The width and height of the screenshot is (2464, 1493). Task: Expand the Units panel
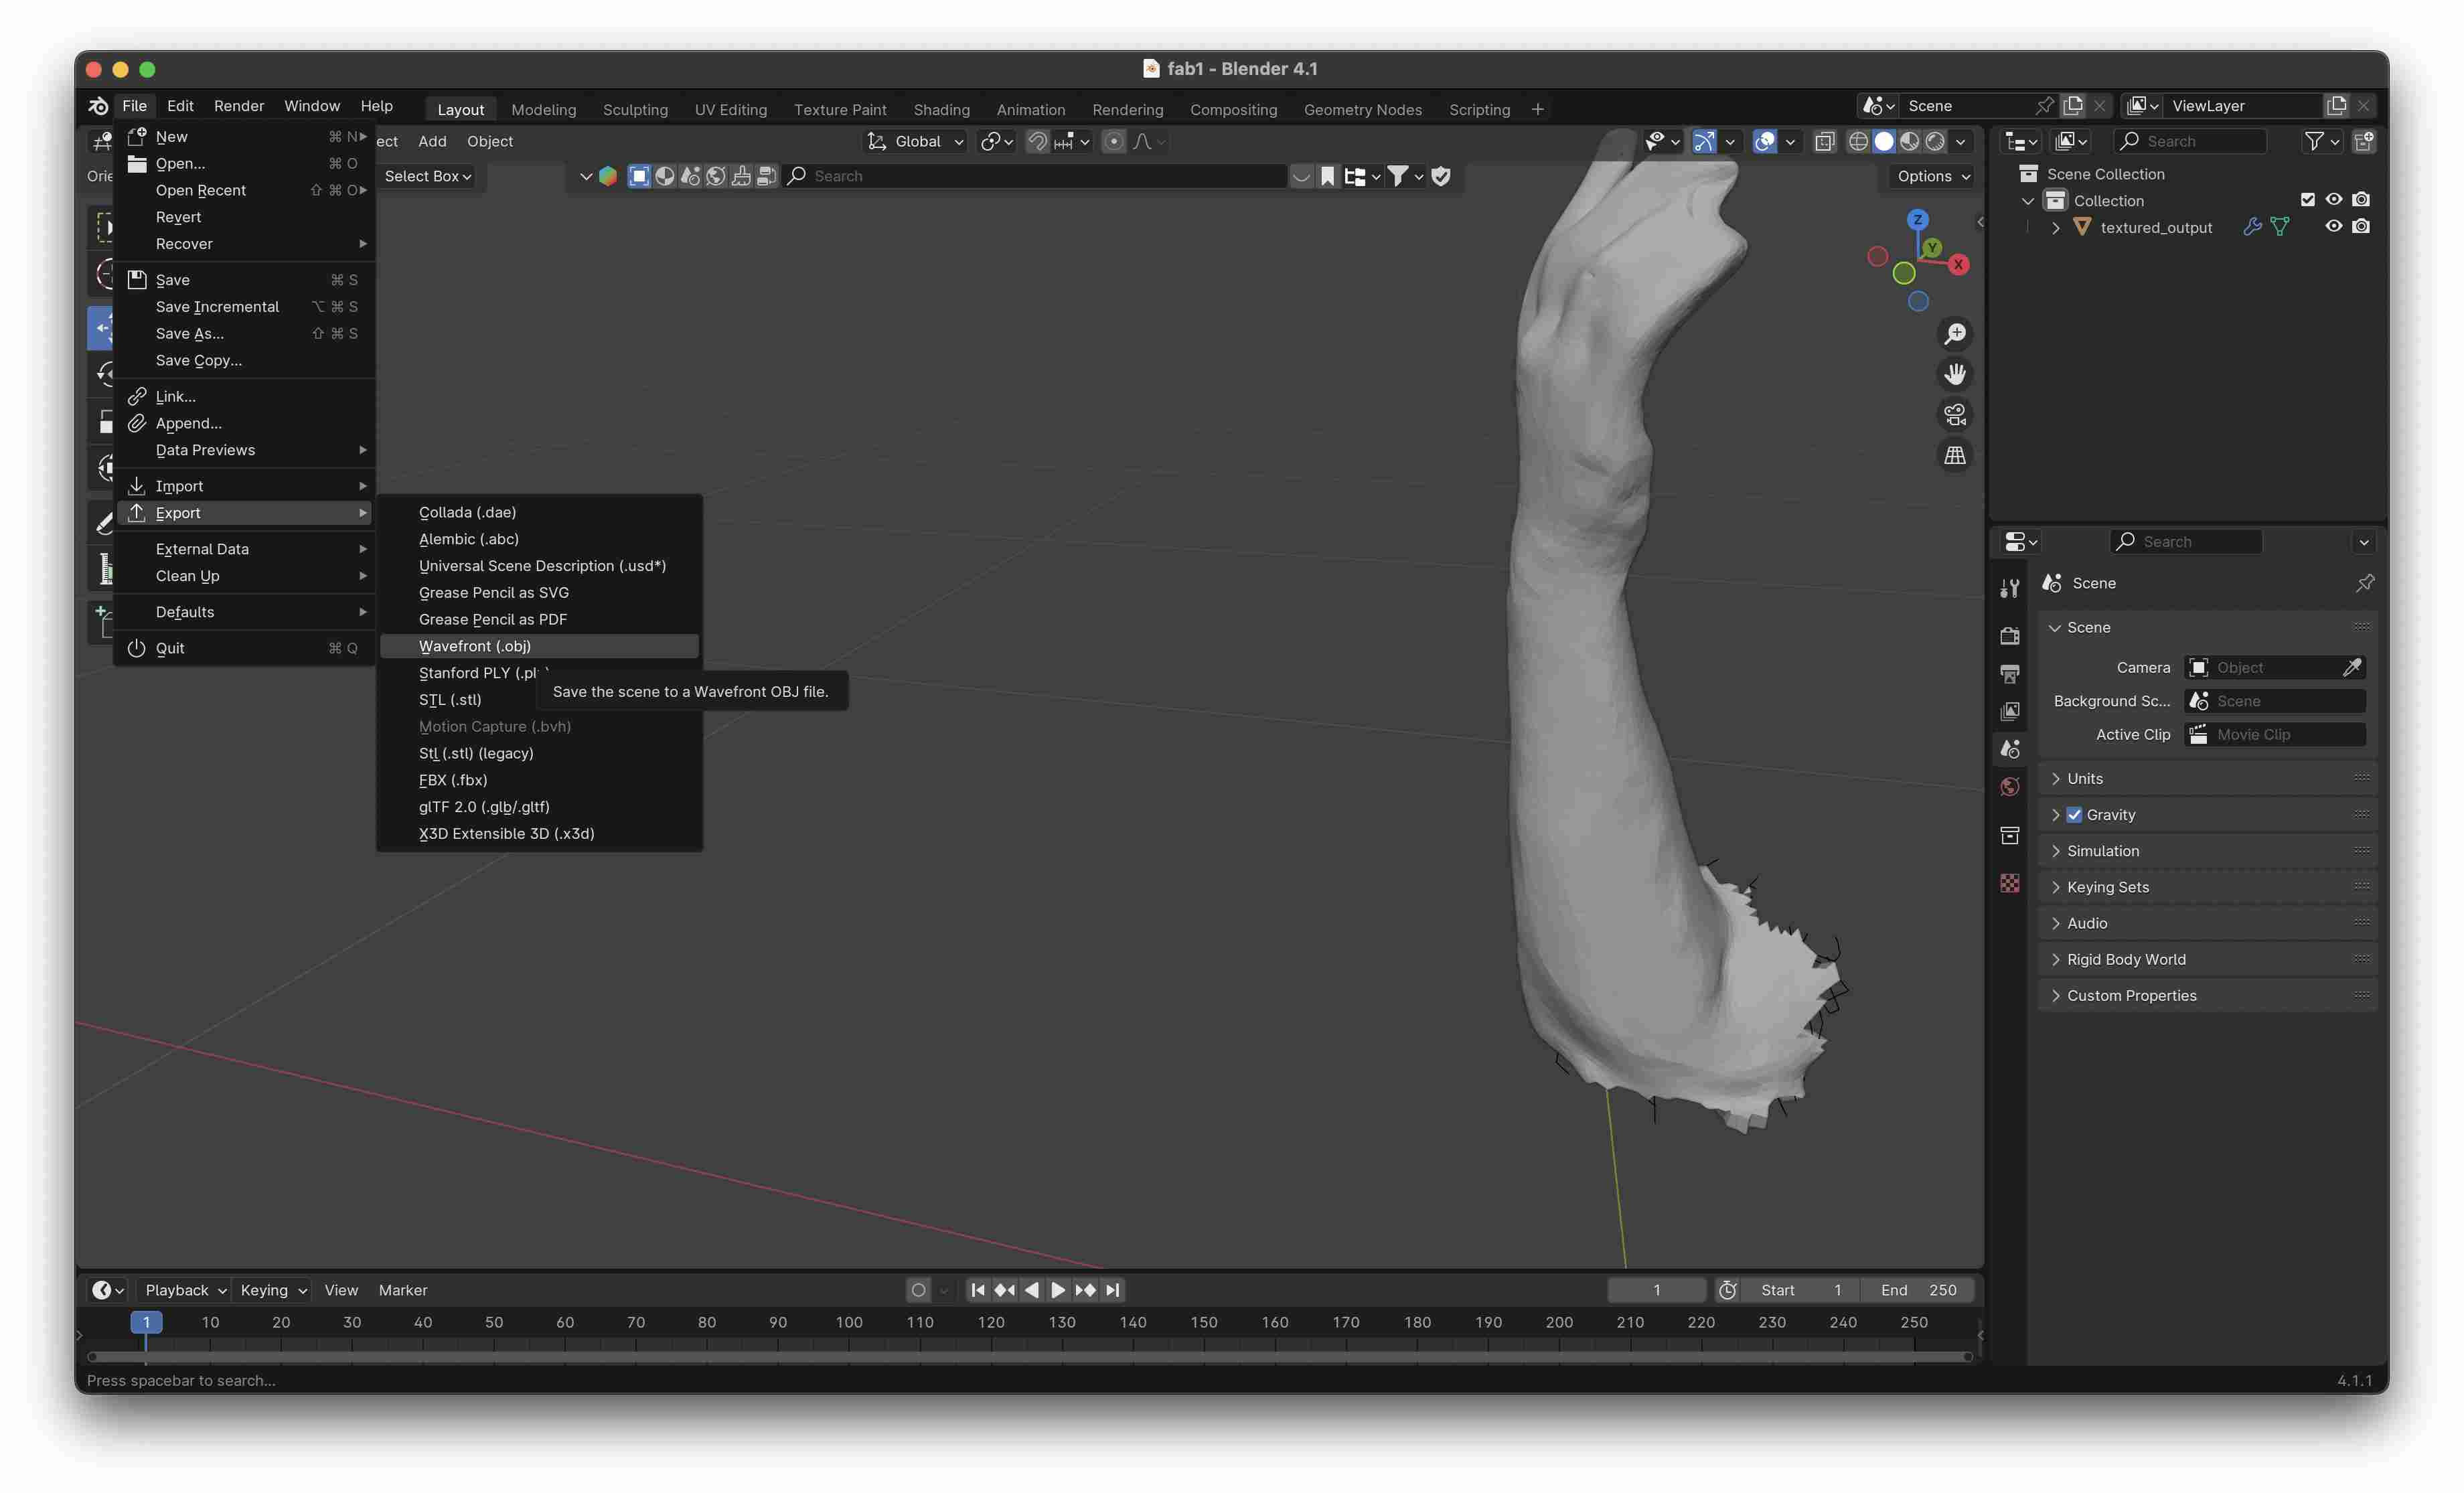click(2208, 779)
